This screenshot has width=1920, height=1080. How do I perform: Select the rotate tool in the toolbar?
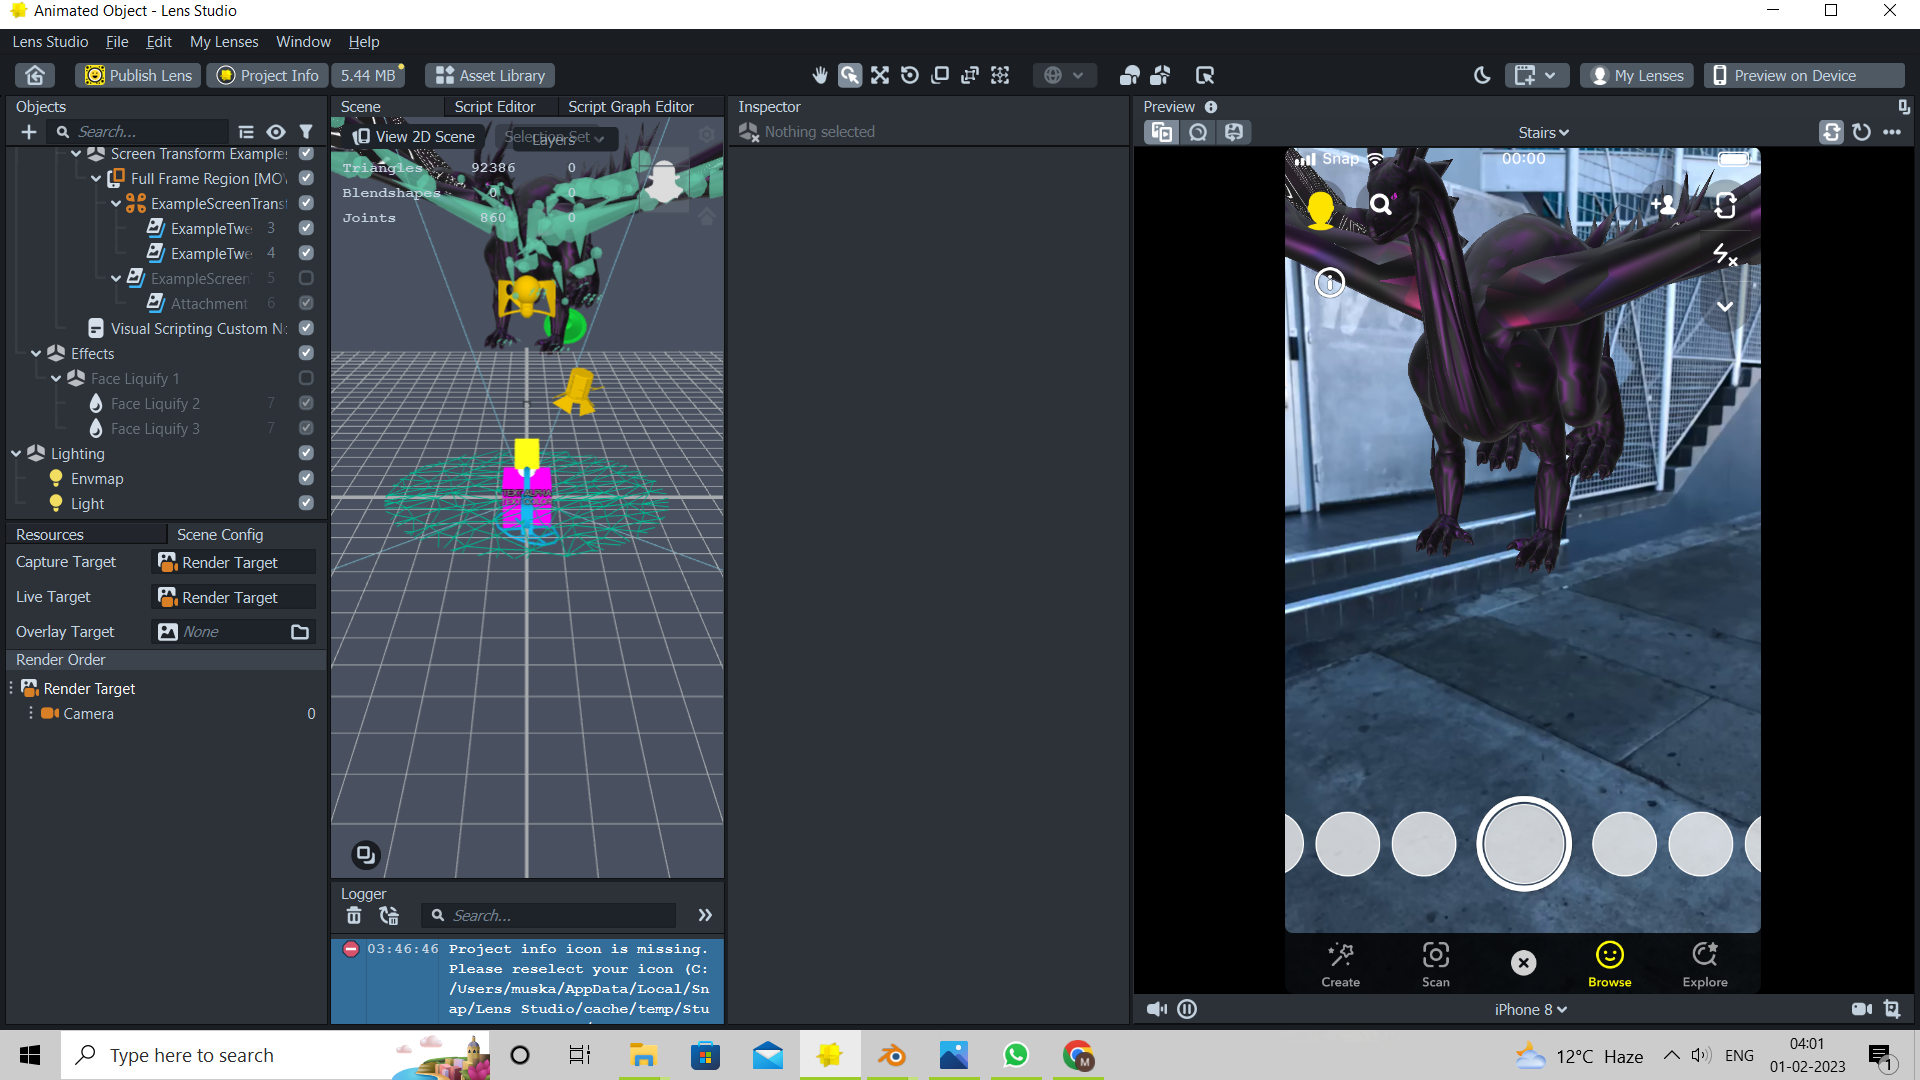(x=910, y=75)
